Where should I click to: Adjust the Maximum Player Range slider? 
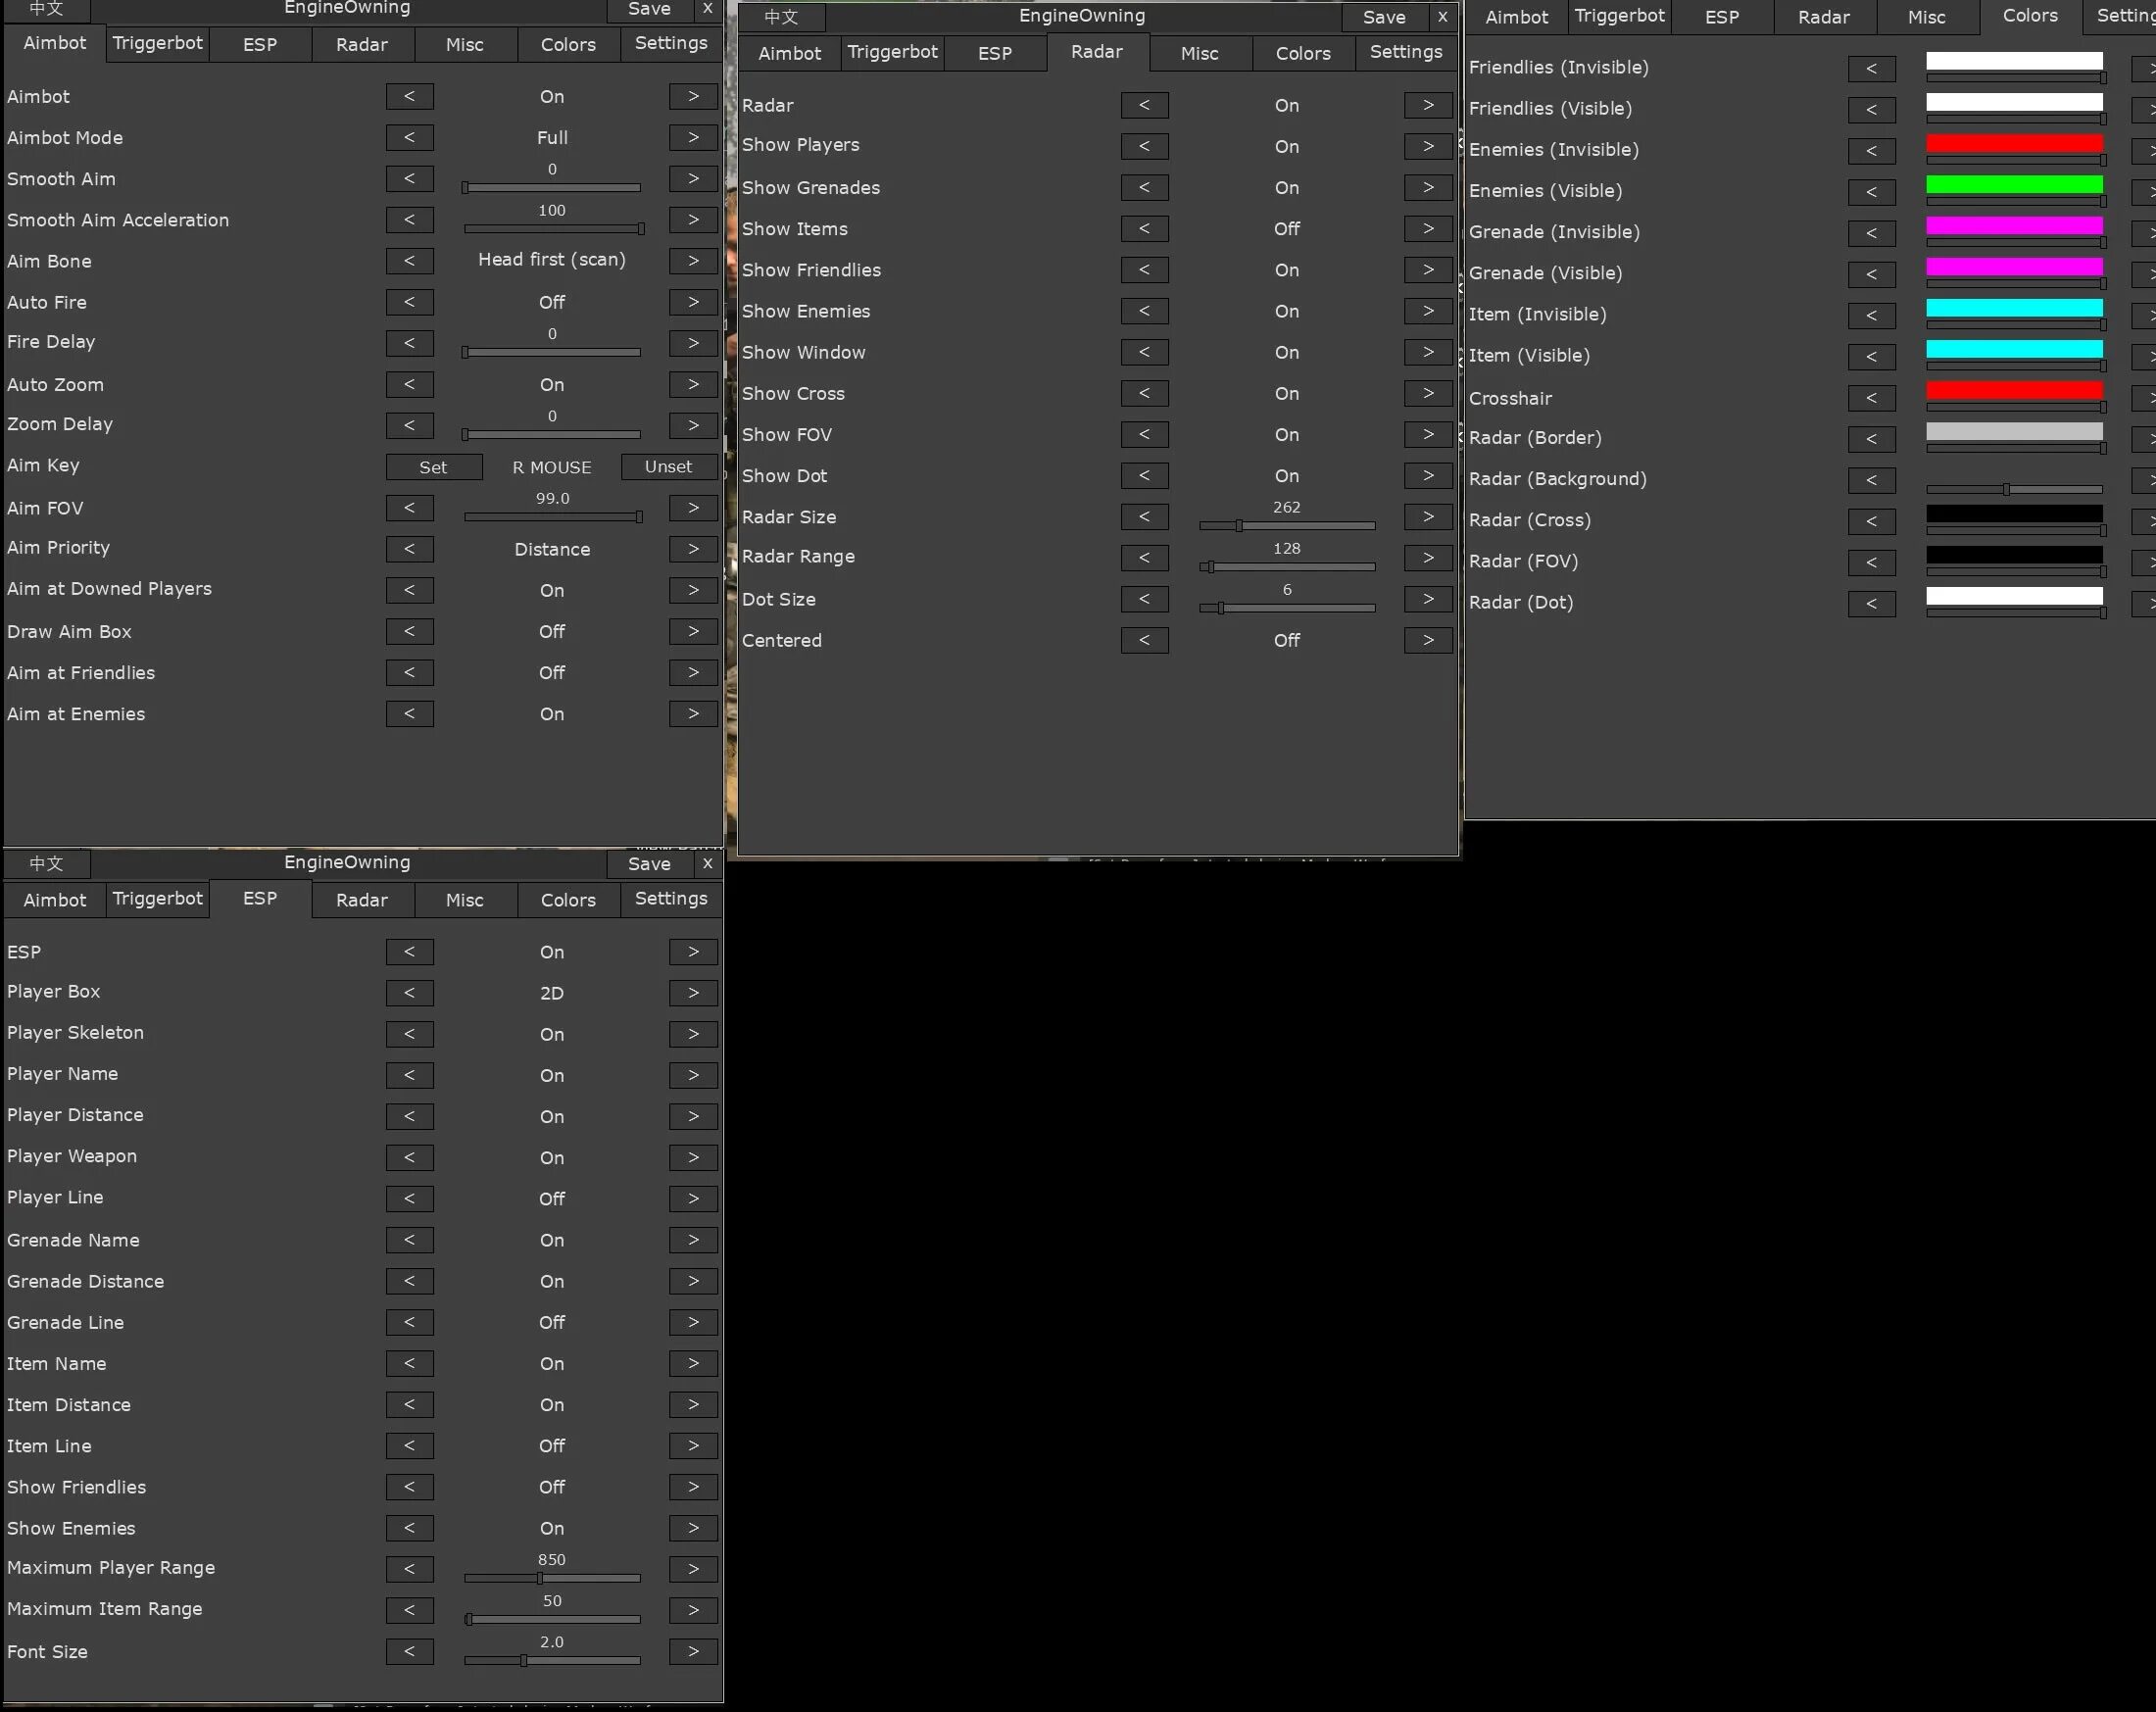click(x=552, y=1578)
